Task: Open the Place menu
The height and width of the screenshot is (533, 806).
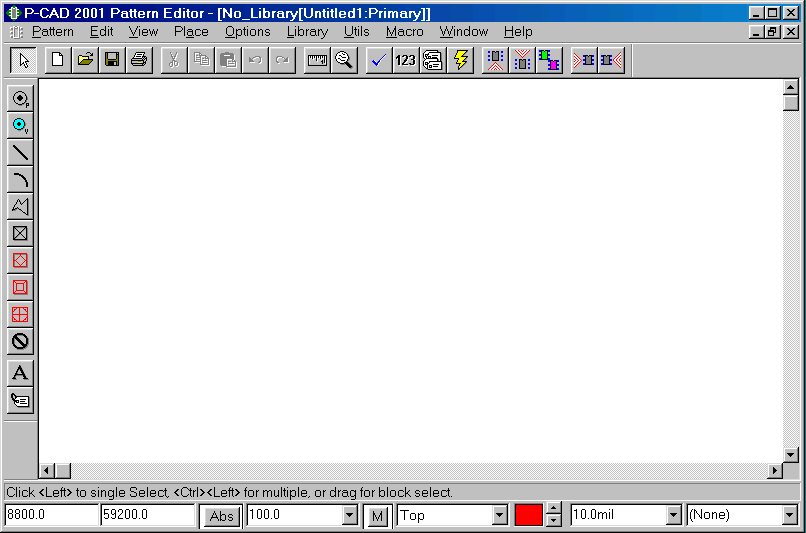Action: (191, 32)
